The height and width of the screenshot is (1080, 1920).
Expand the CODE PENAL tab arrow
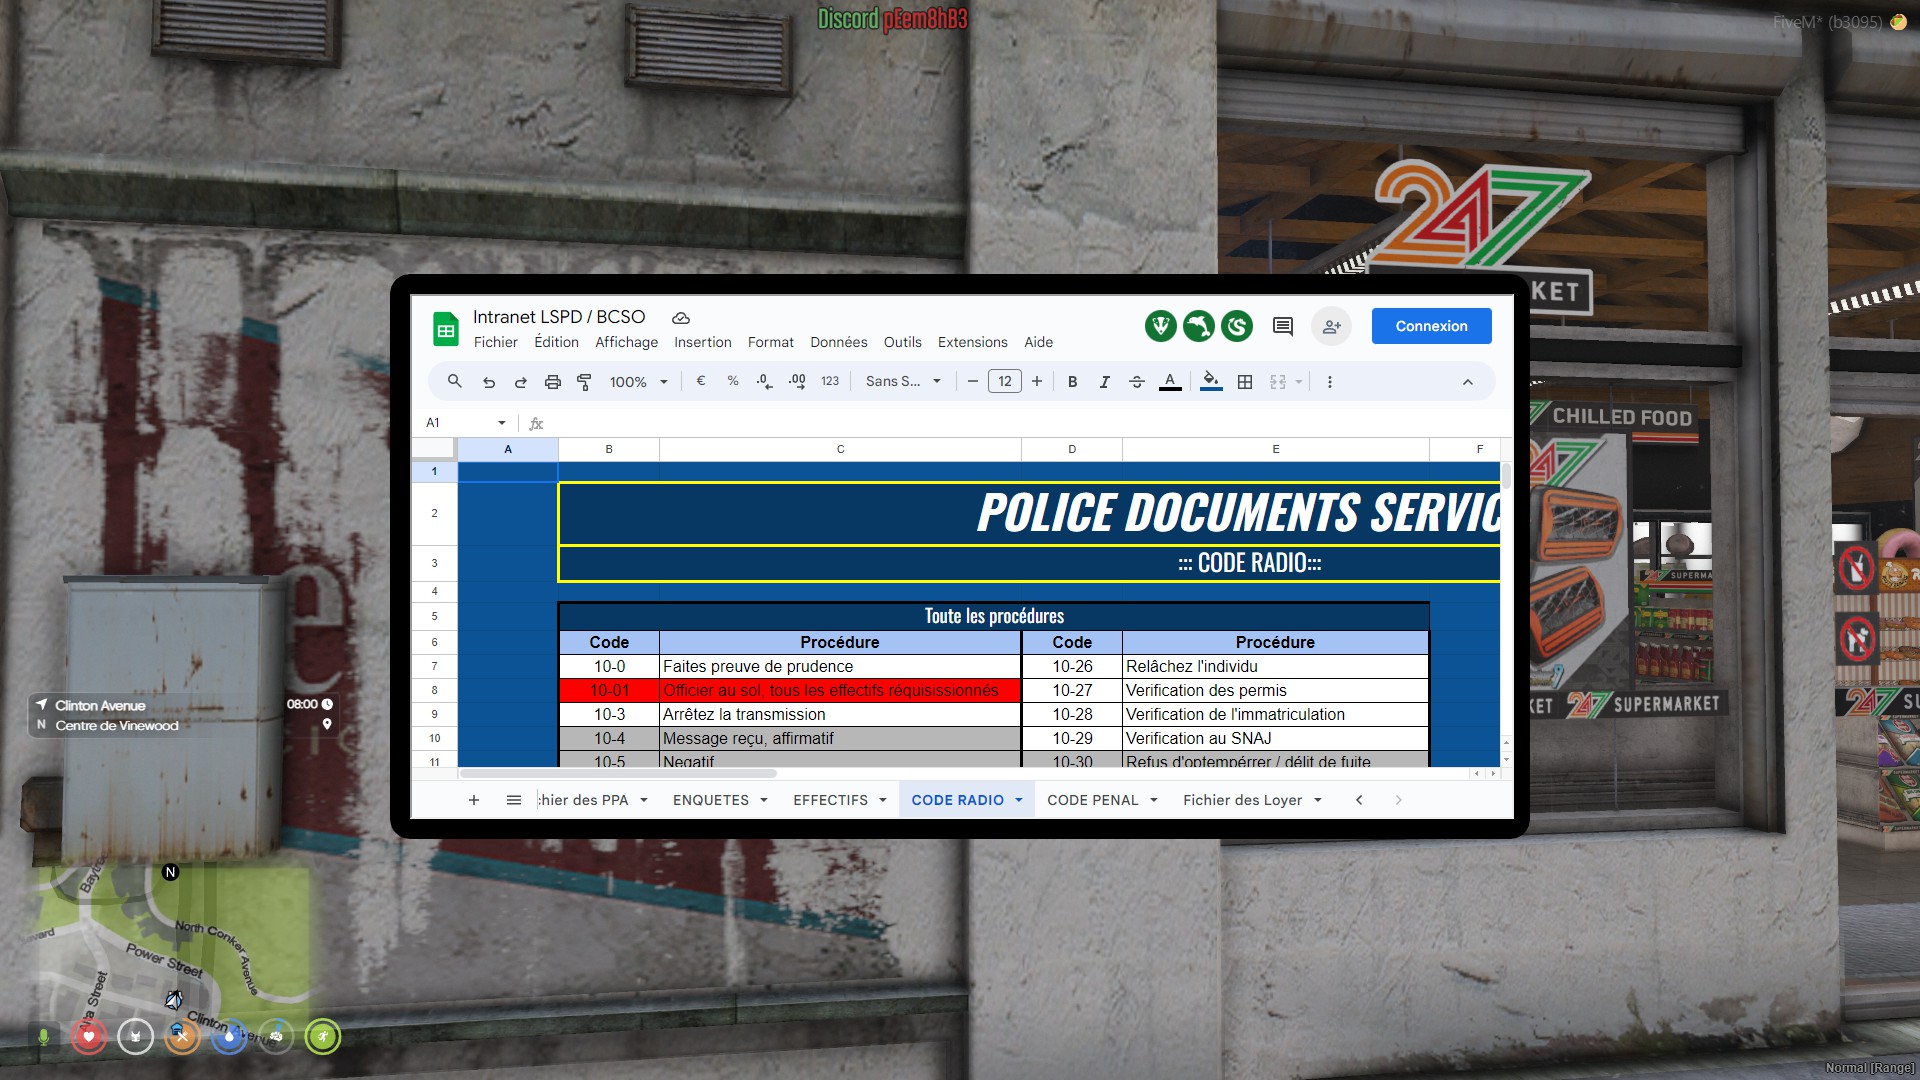pyautogui.click(x=1154, y=800)
